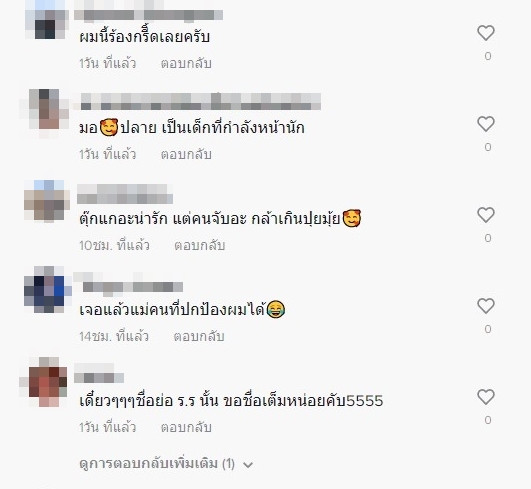
Task: Like the comment about 'มอปลาย เป็นเด็กที่กำลังหน้านัก'
Action: coord(486,124)
